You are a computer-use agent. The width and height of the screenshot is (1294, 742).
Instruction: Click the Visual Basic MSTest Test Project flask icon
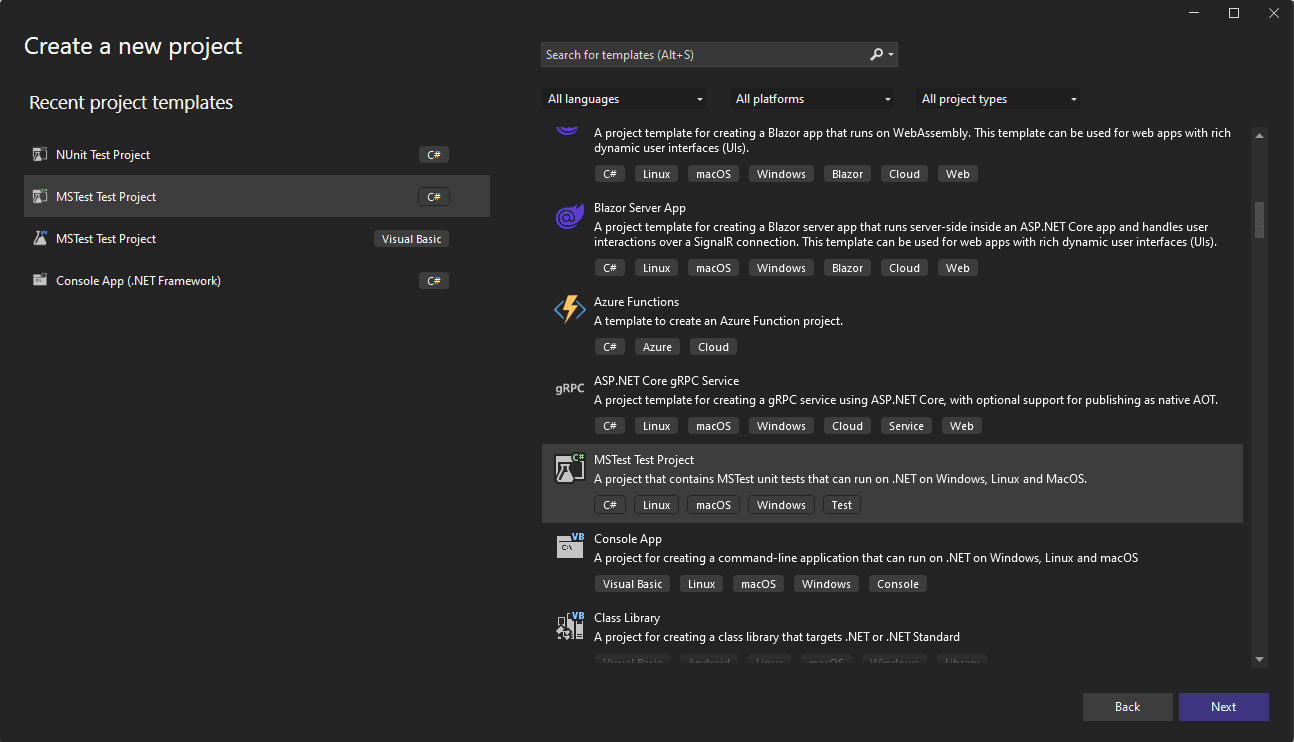(40, 239)
